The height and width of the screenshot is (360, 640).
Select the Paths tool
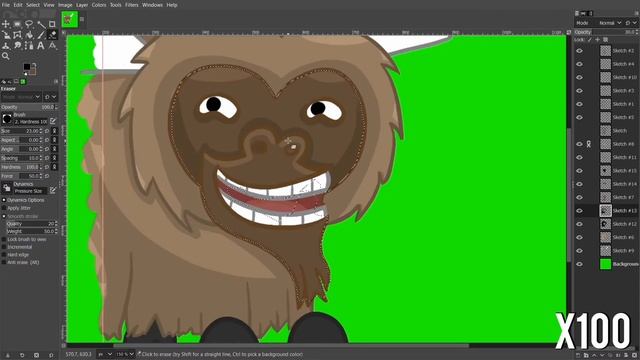[x=29, y=46]
